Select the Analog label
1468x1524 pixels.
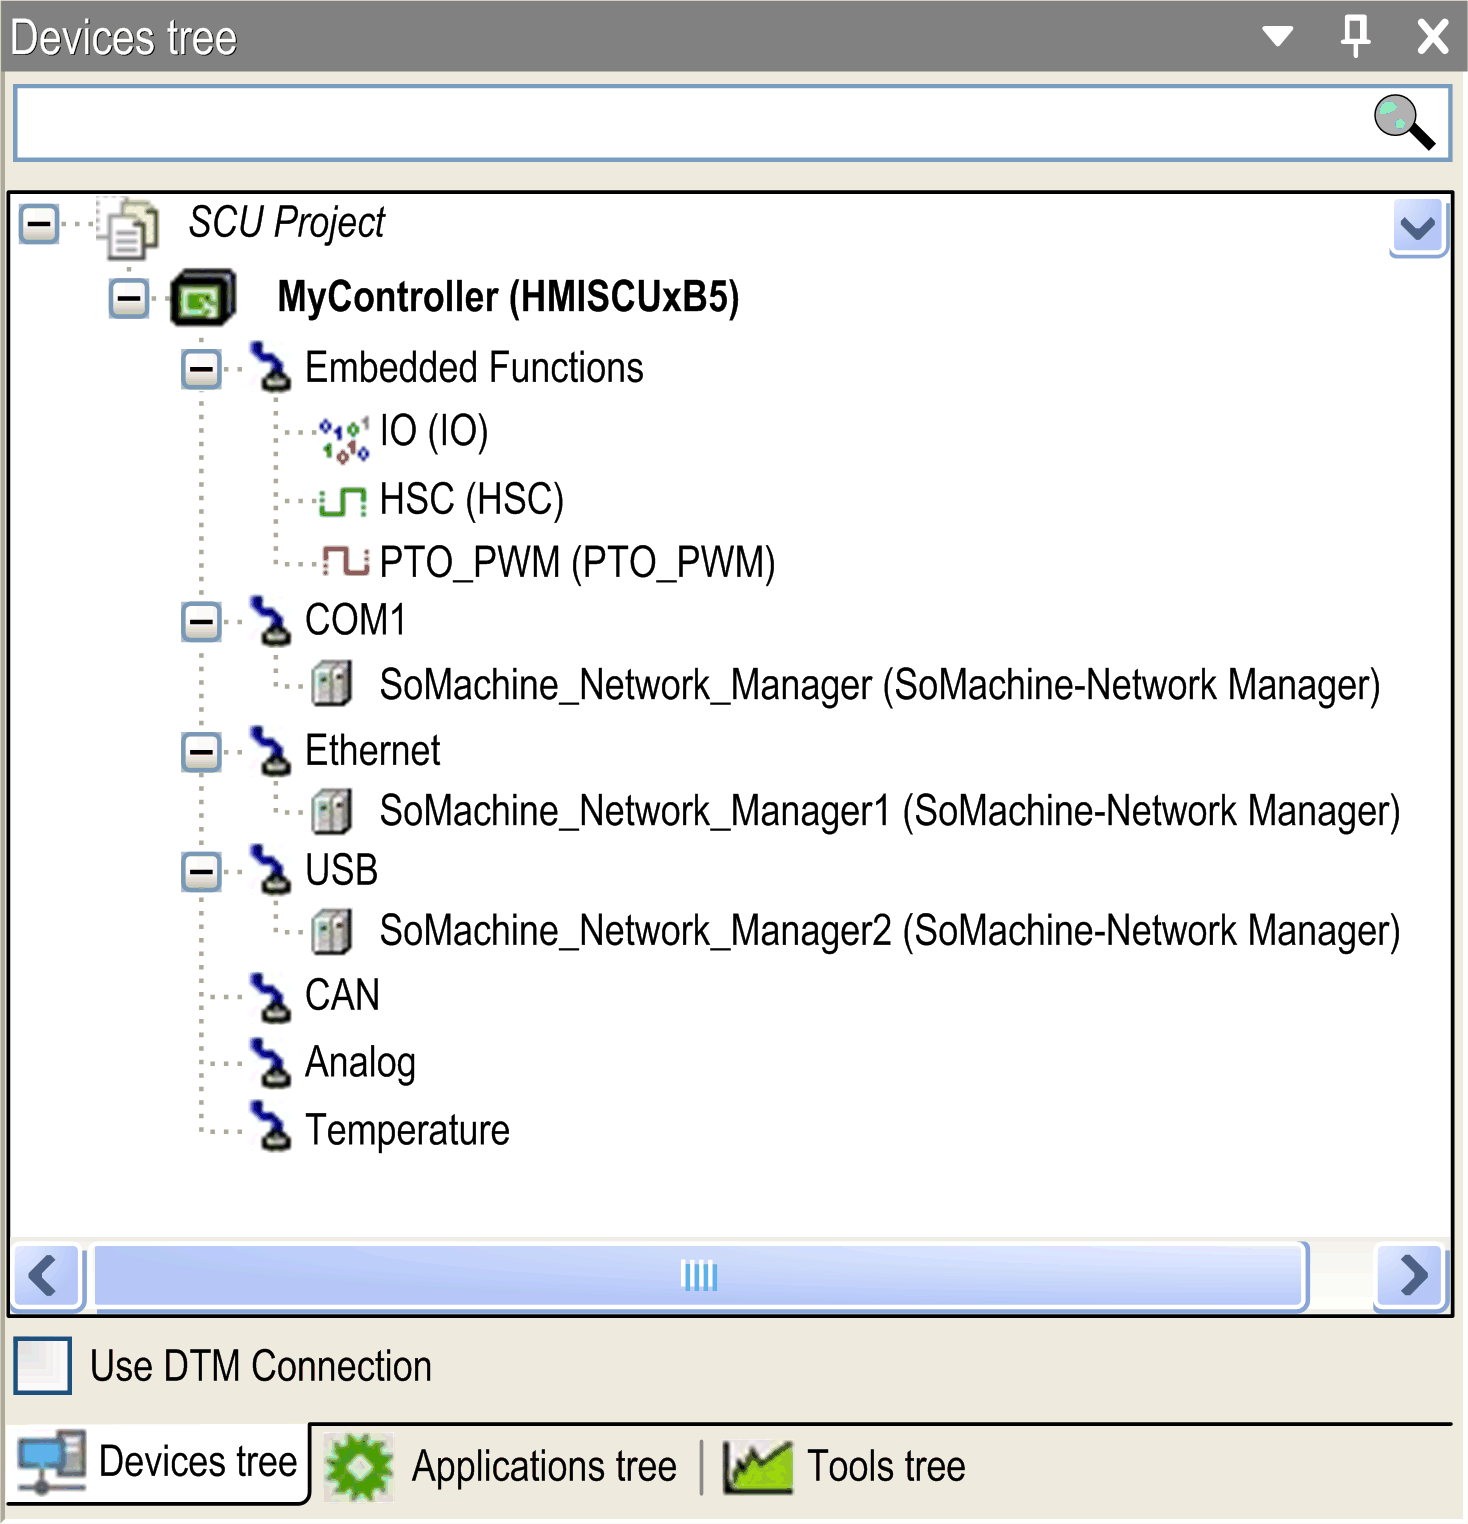360,1063
